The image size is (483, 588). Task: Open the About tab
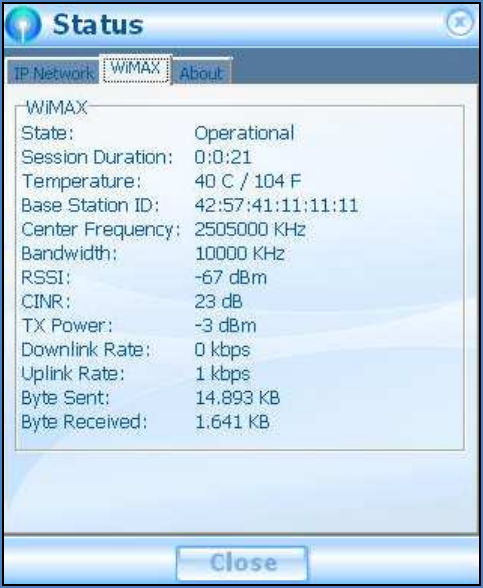pos(201,73)
